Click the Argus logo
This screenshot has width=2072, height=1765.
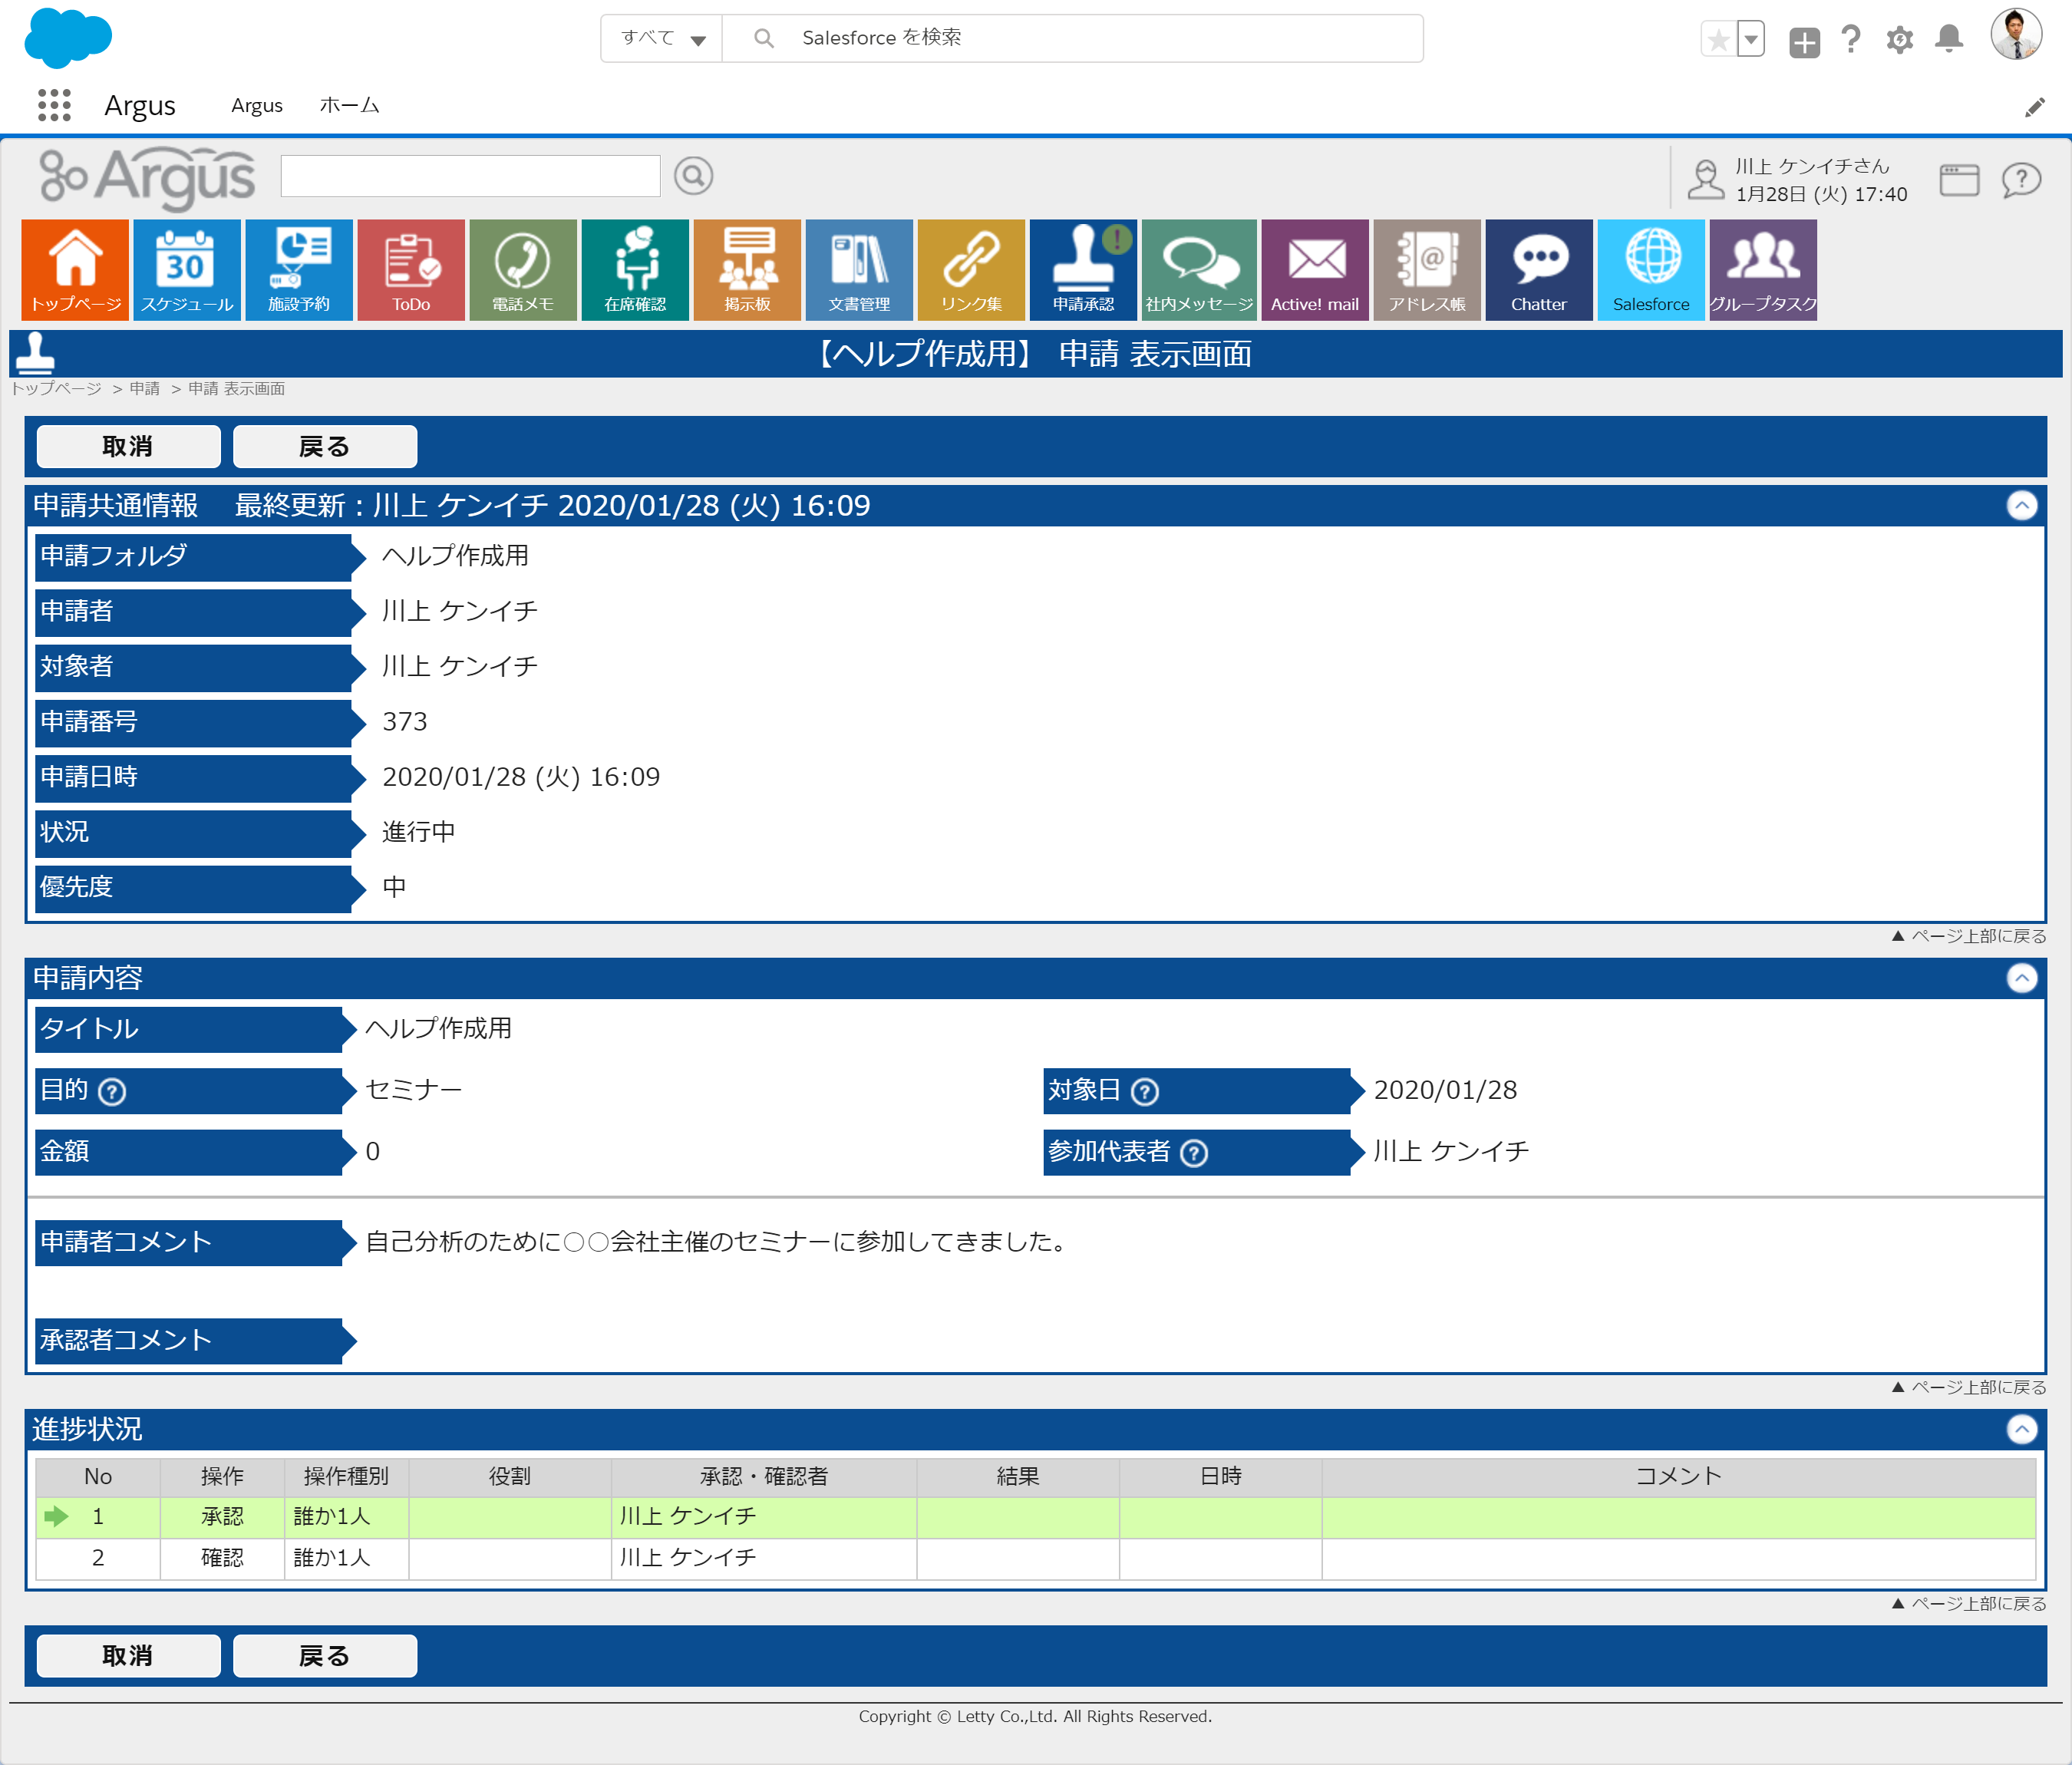click(147, 178)
